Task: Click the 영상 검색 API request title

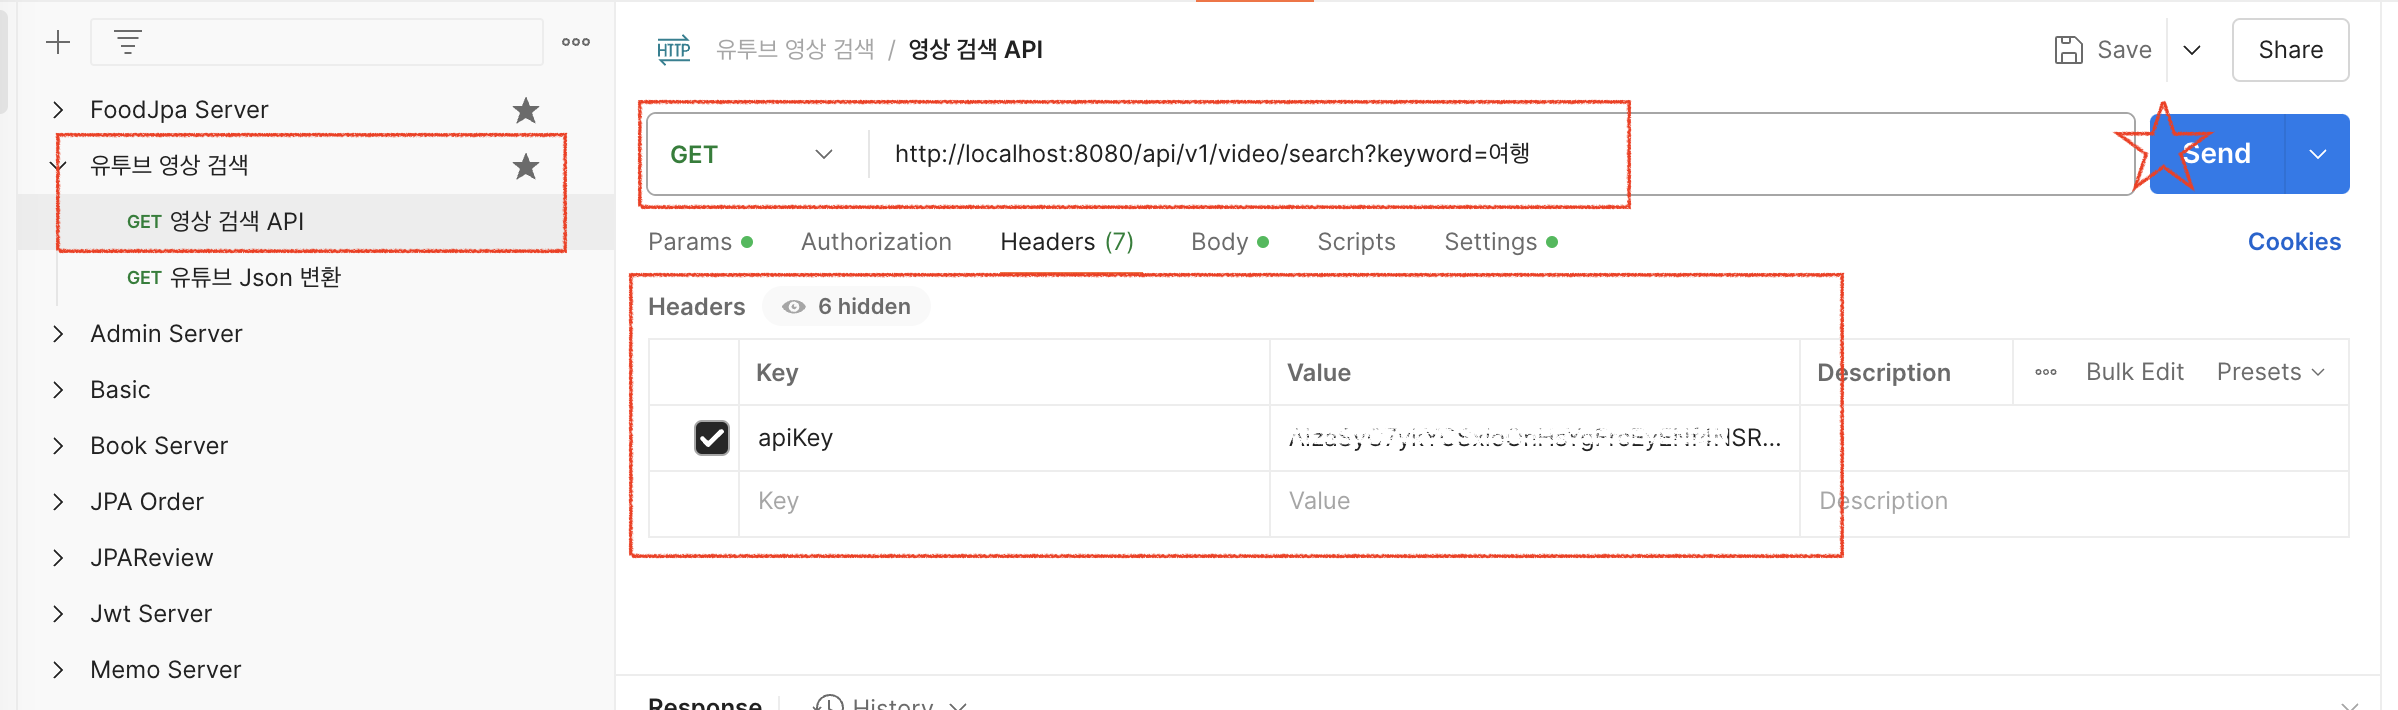Action: (975, 49)
